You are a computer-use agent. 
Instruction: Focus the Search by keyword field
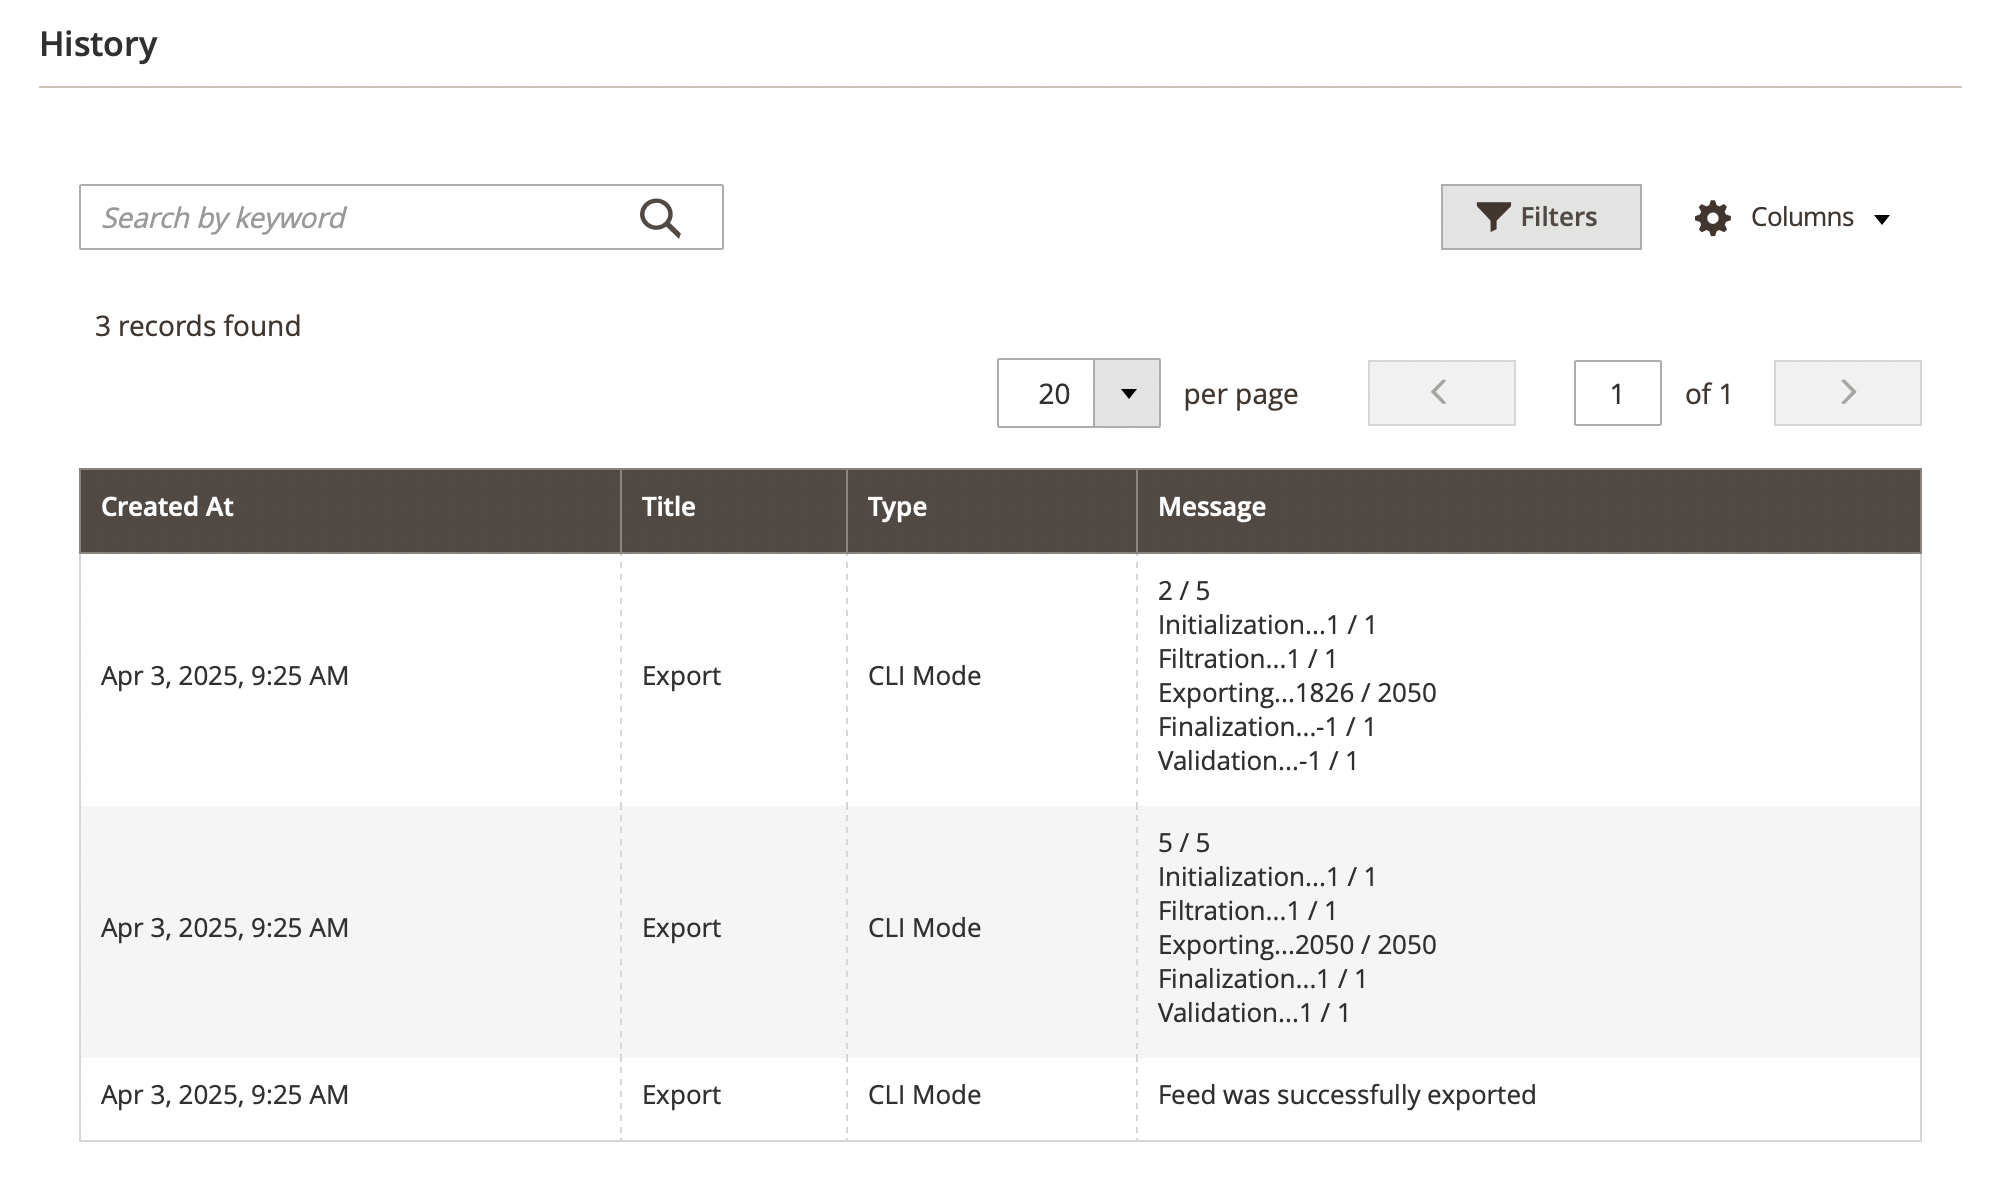pos(360,217)
